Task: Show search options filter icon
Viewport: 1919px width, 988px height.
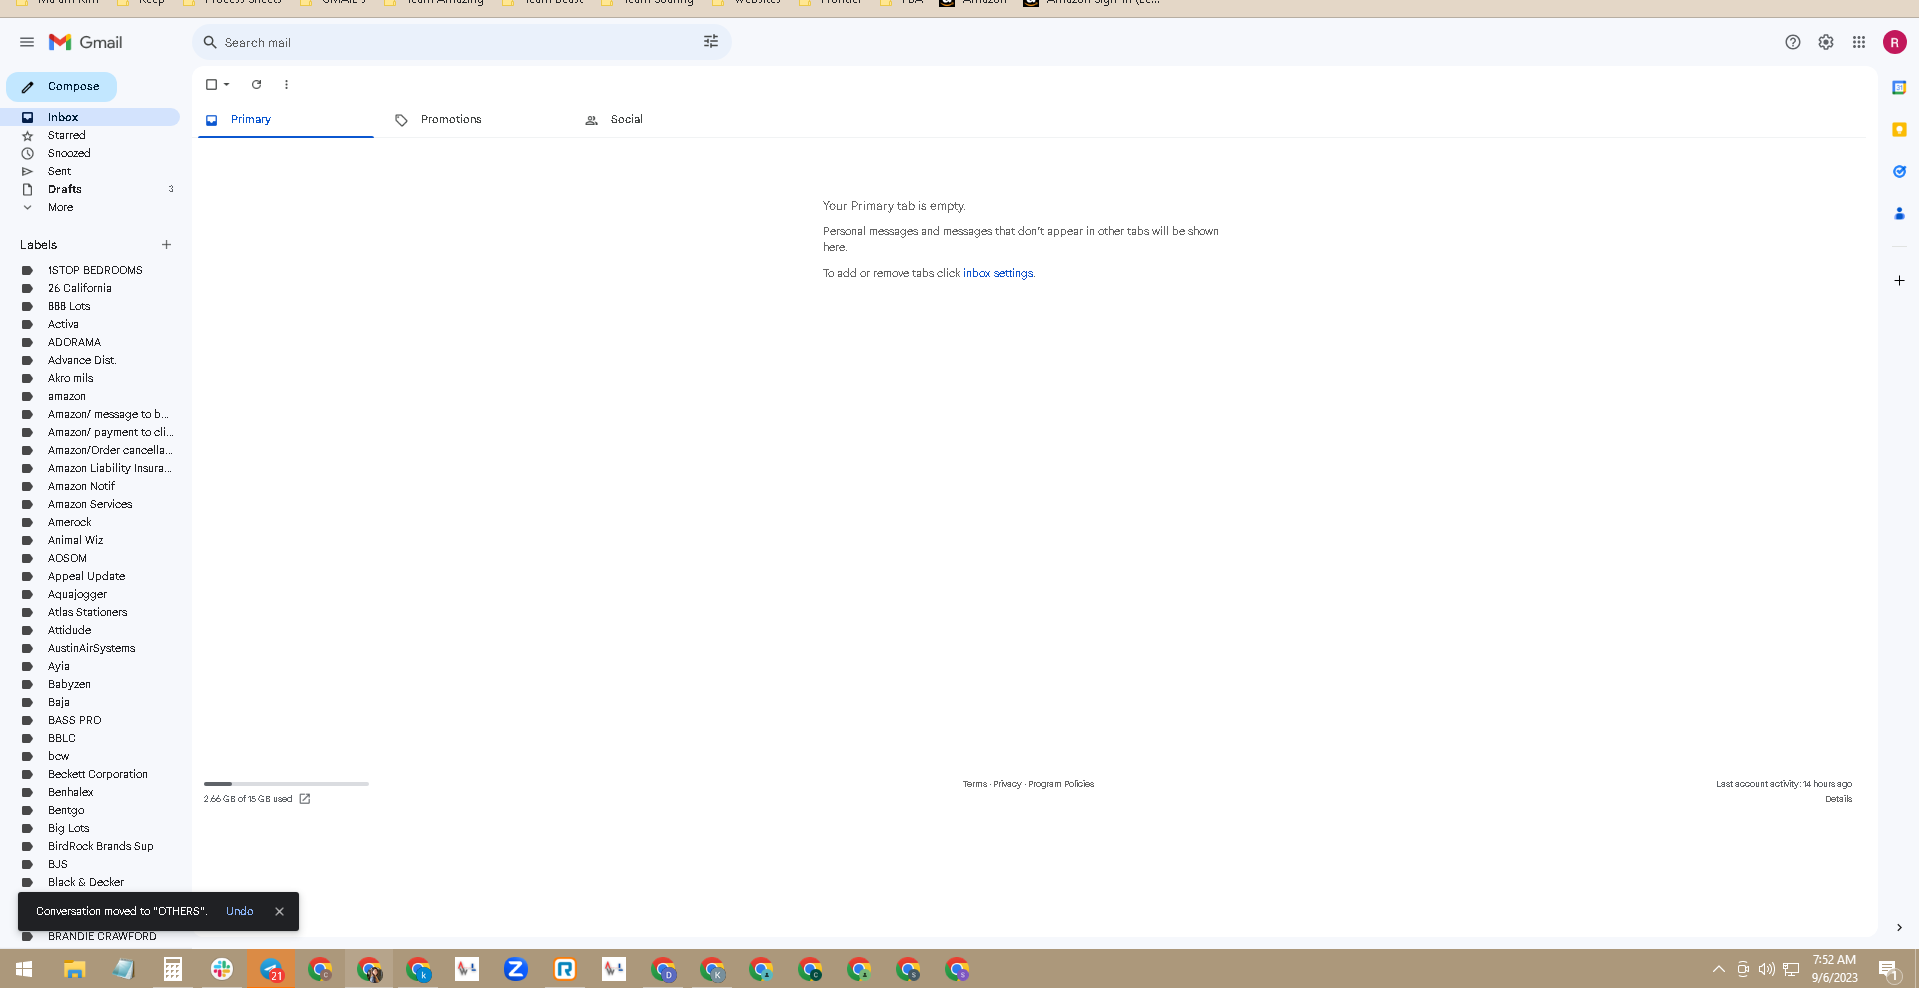Action: [x=711, y=42]
